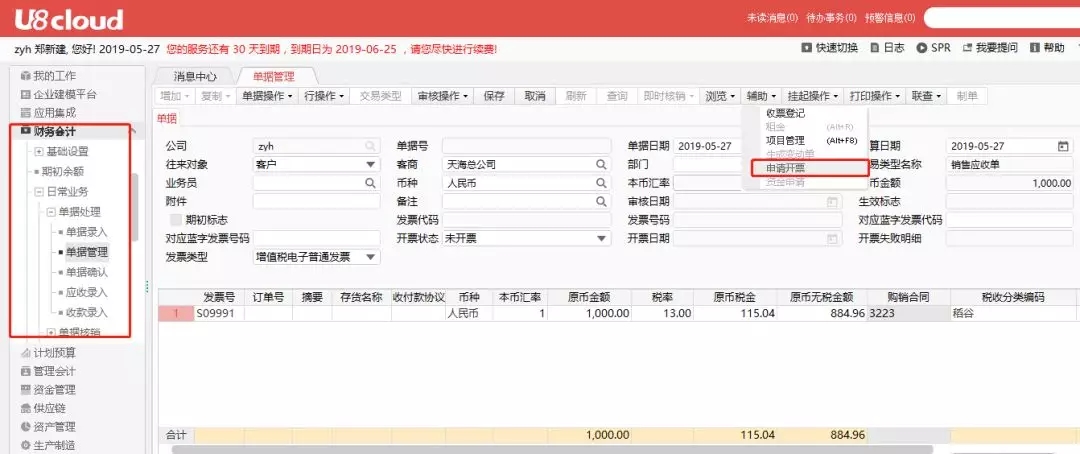This screenshot has height=454, width=1080.
Task: Open the 审核操作 toolbar dropdown
Action: click(444, 96)
